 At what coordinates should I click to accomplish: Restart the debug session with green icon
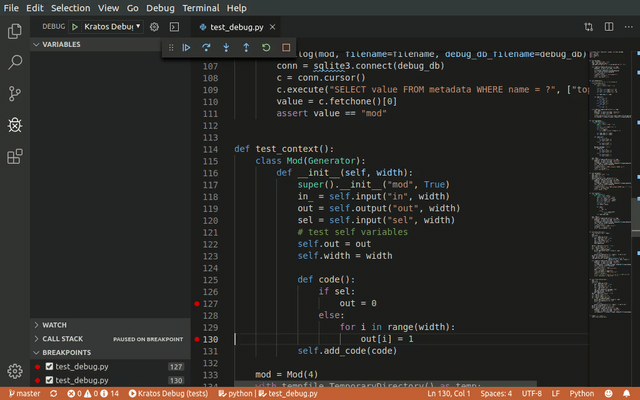pyautogui.click(x=266, y=47)
